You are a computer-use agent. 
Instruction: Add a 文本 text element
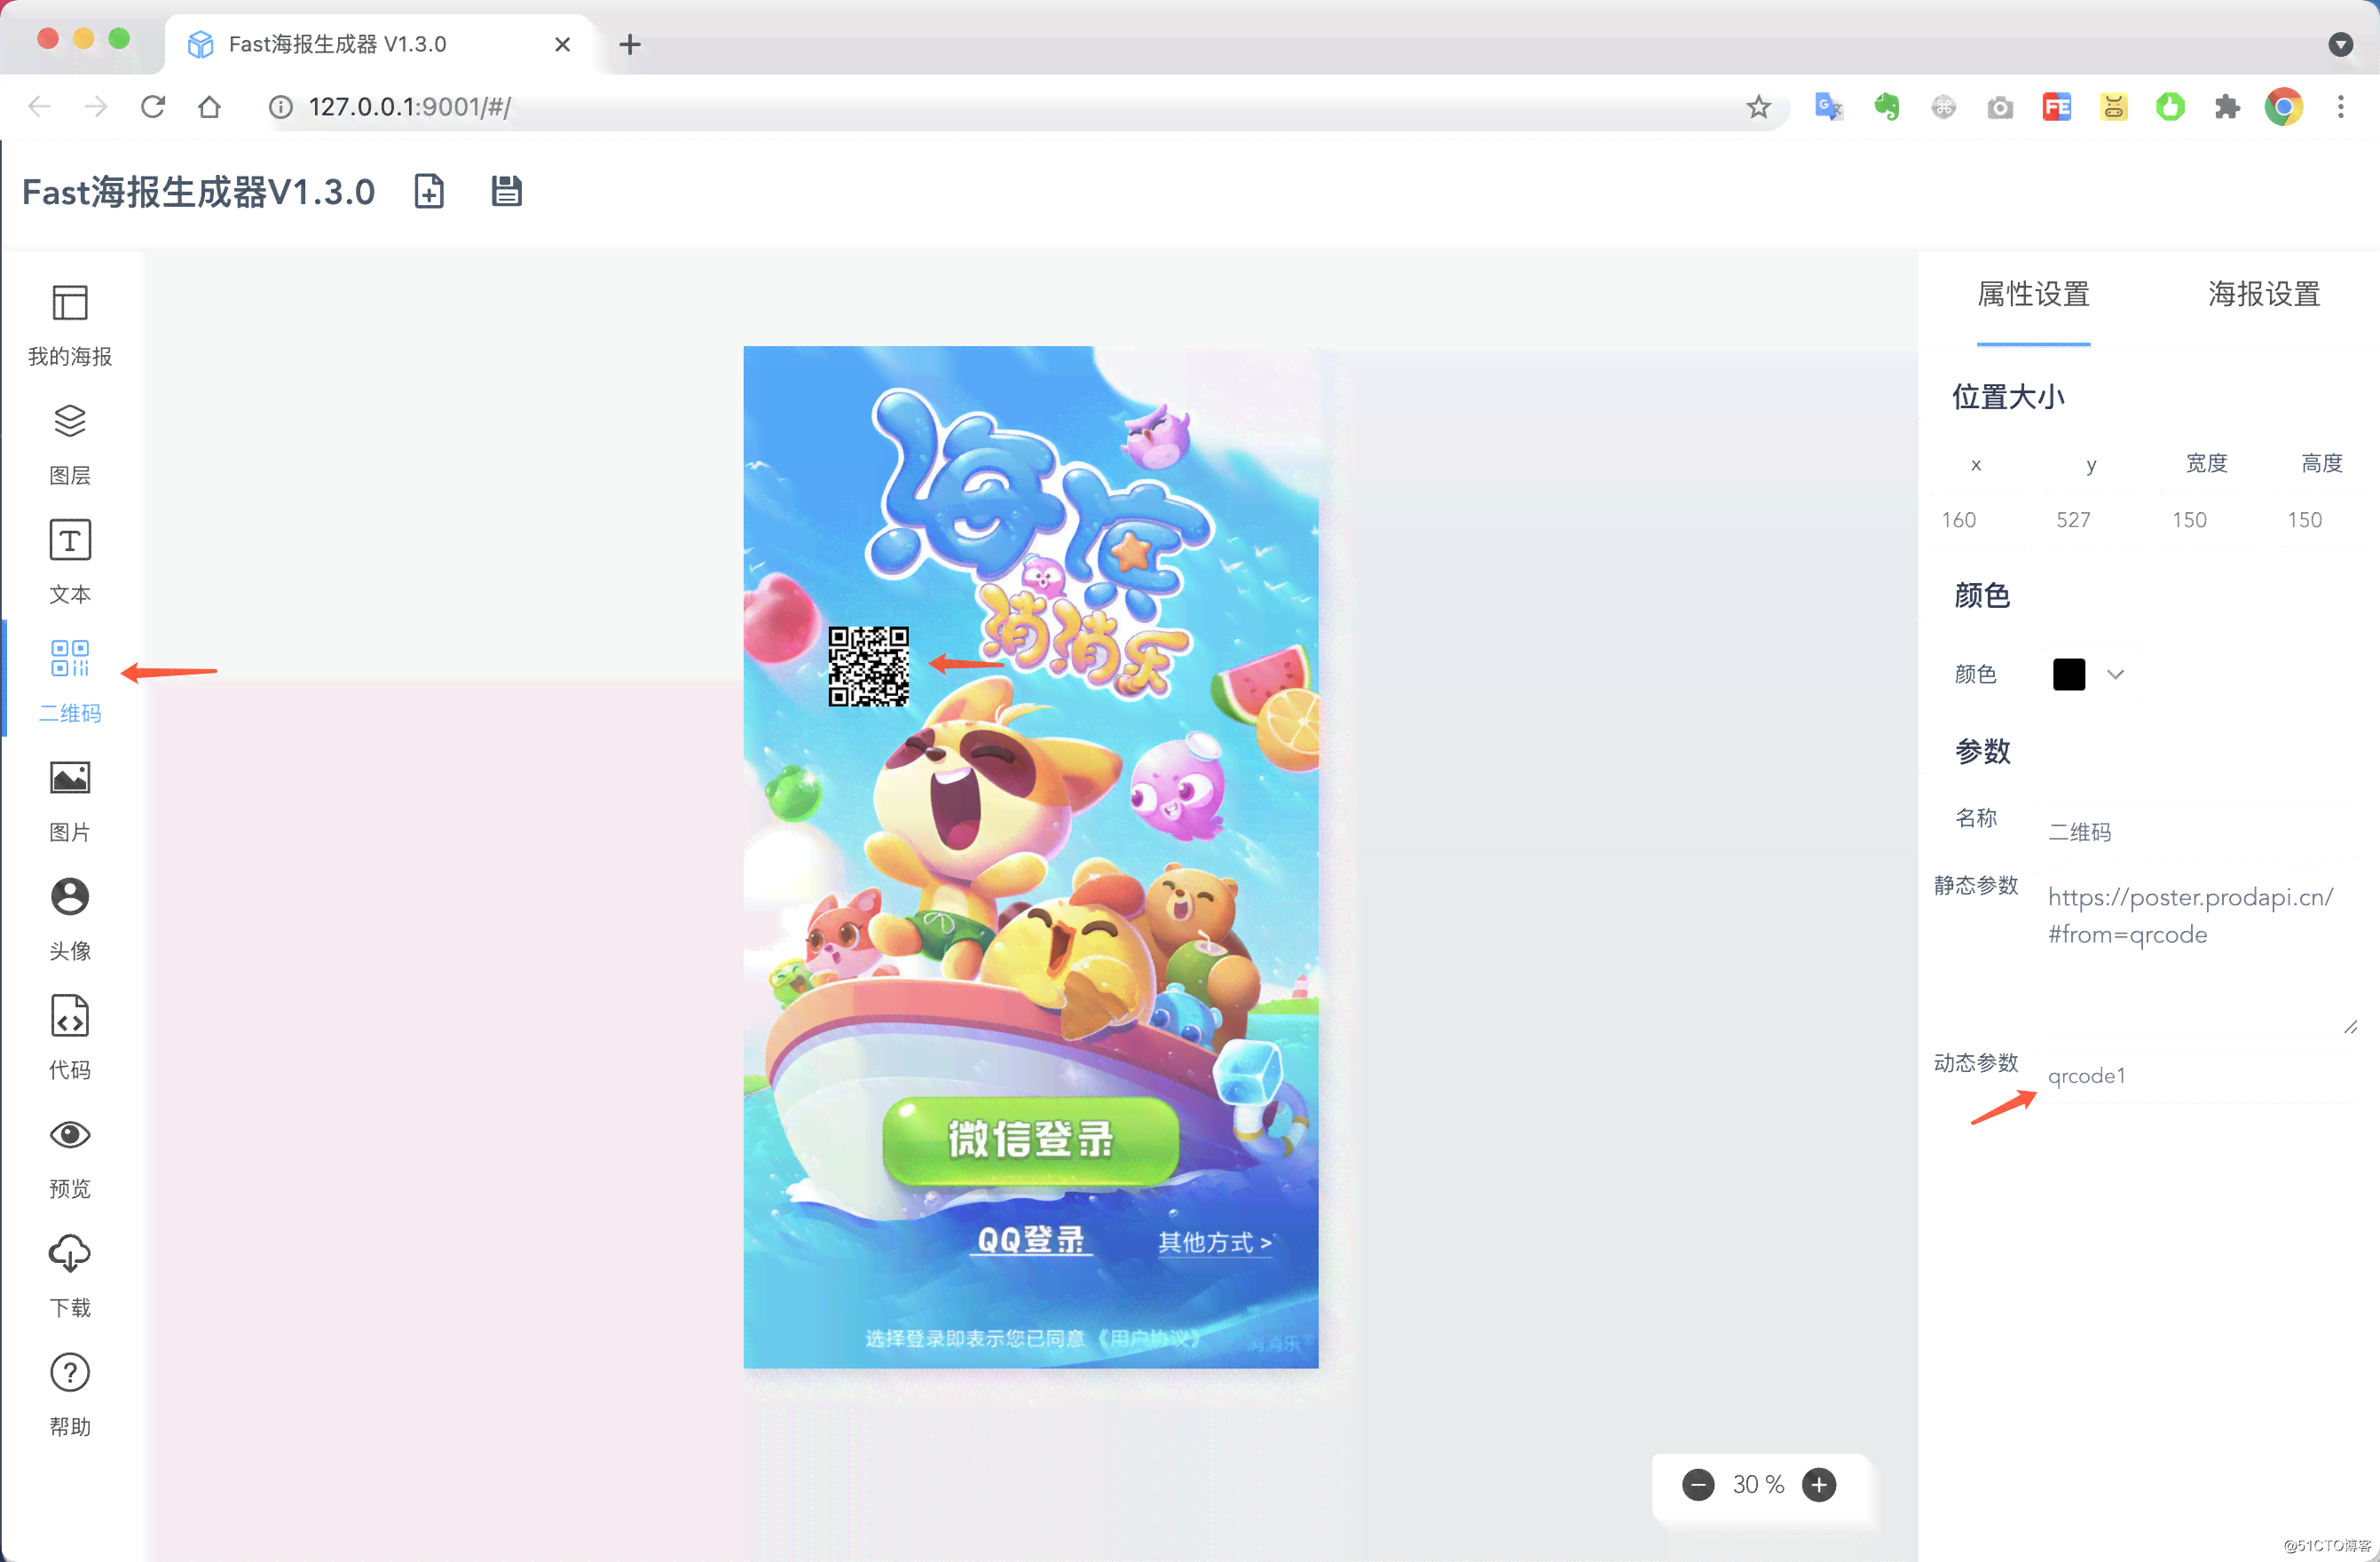[70, 563]
